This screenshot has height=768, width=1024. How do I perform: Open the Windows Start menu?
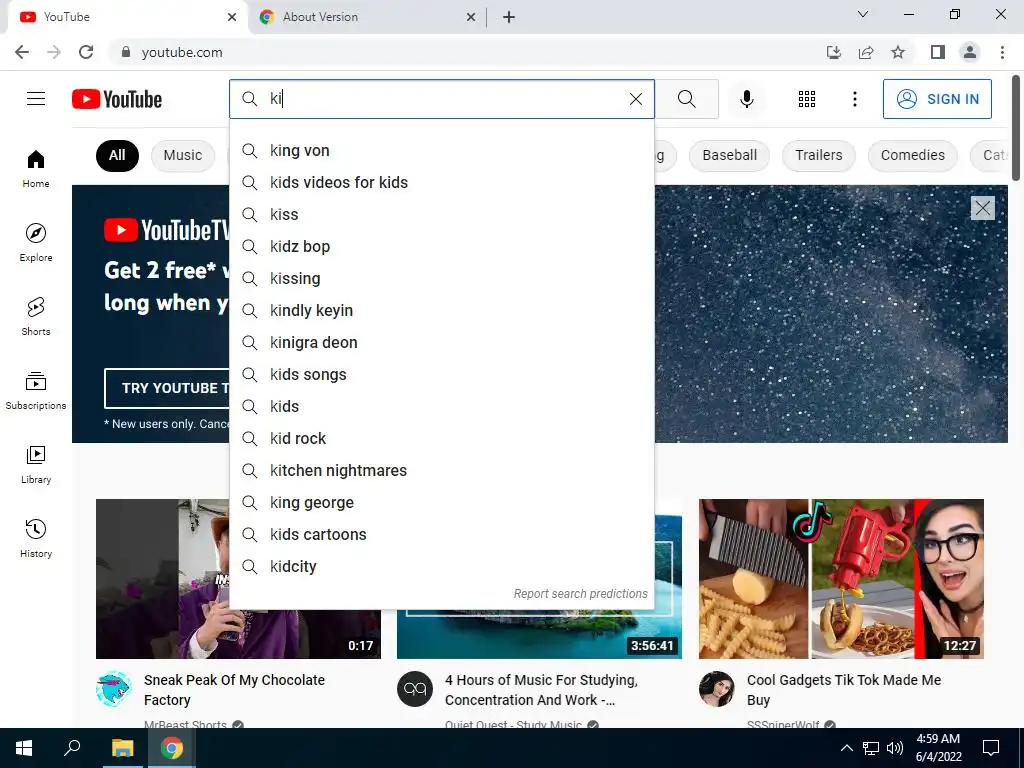point(24,748)
